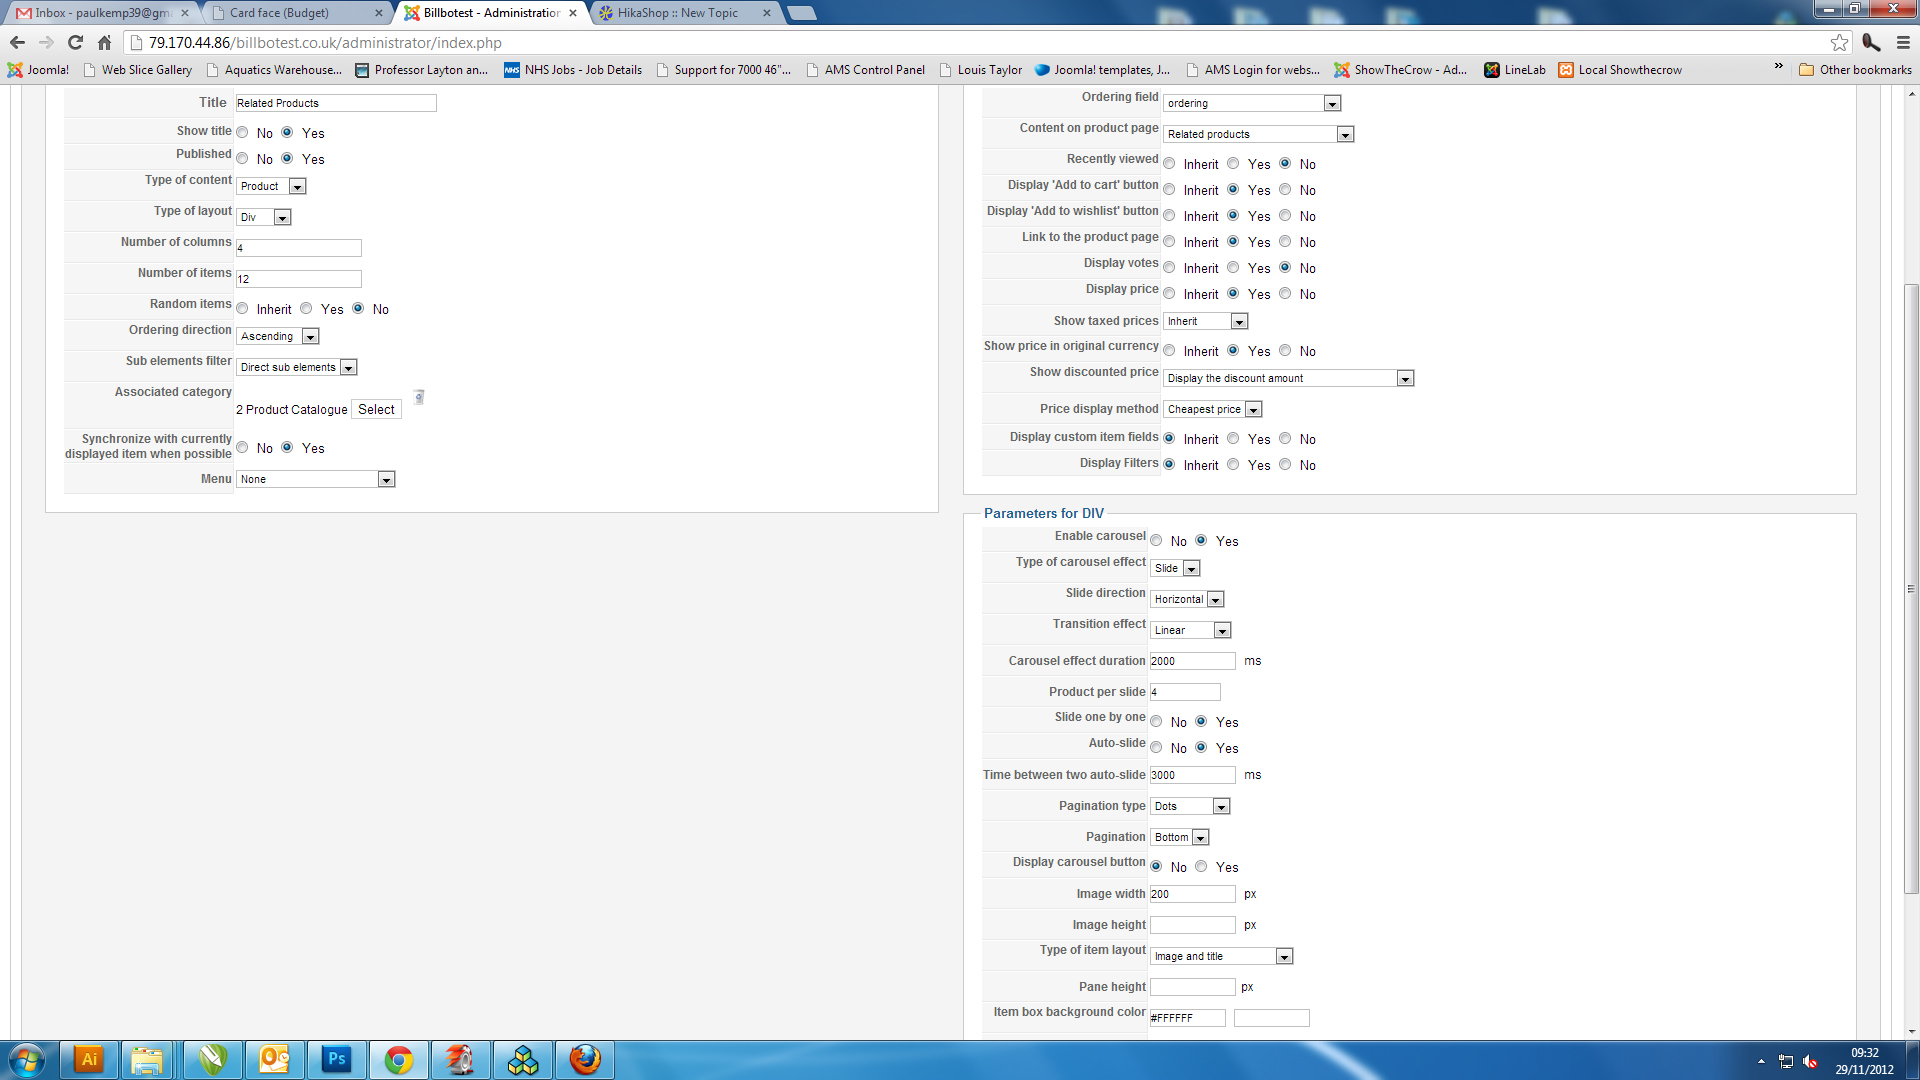Open Photoshop from the taskbar
This screenshot has width=1920, height=1080.
(x=336, y=1059)
